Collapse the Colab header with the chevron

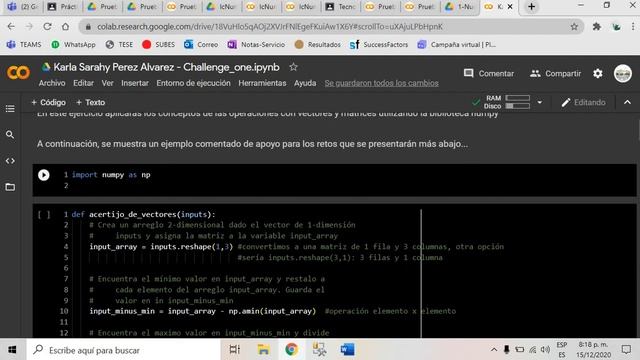click(627, 102)
